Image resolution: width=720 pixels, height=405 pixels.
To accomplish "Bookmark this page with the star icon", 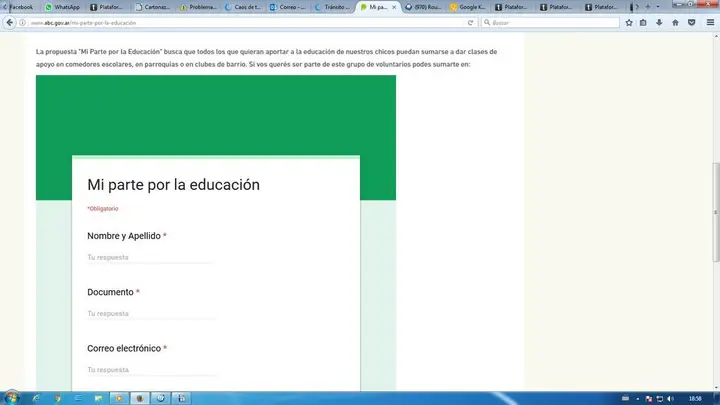I will pyautogui.click(x=629, y=22).
